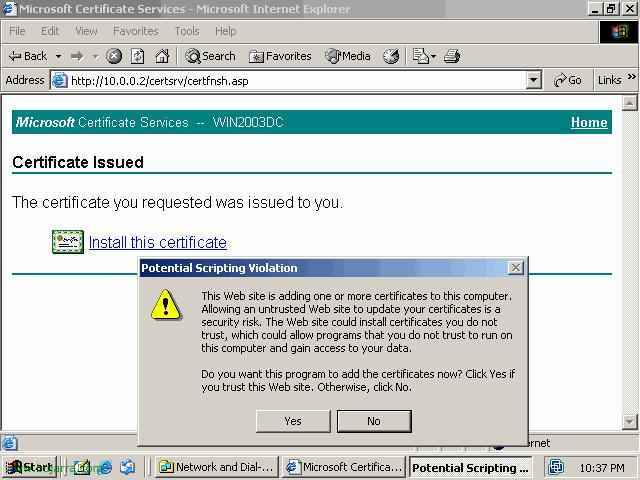Open the Favorites toolbar button
The width and height of the screenshot is (640, 480).
[x=280, y=56]
